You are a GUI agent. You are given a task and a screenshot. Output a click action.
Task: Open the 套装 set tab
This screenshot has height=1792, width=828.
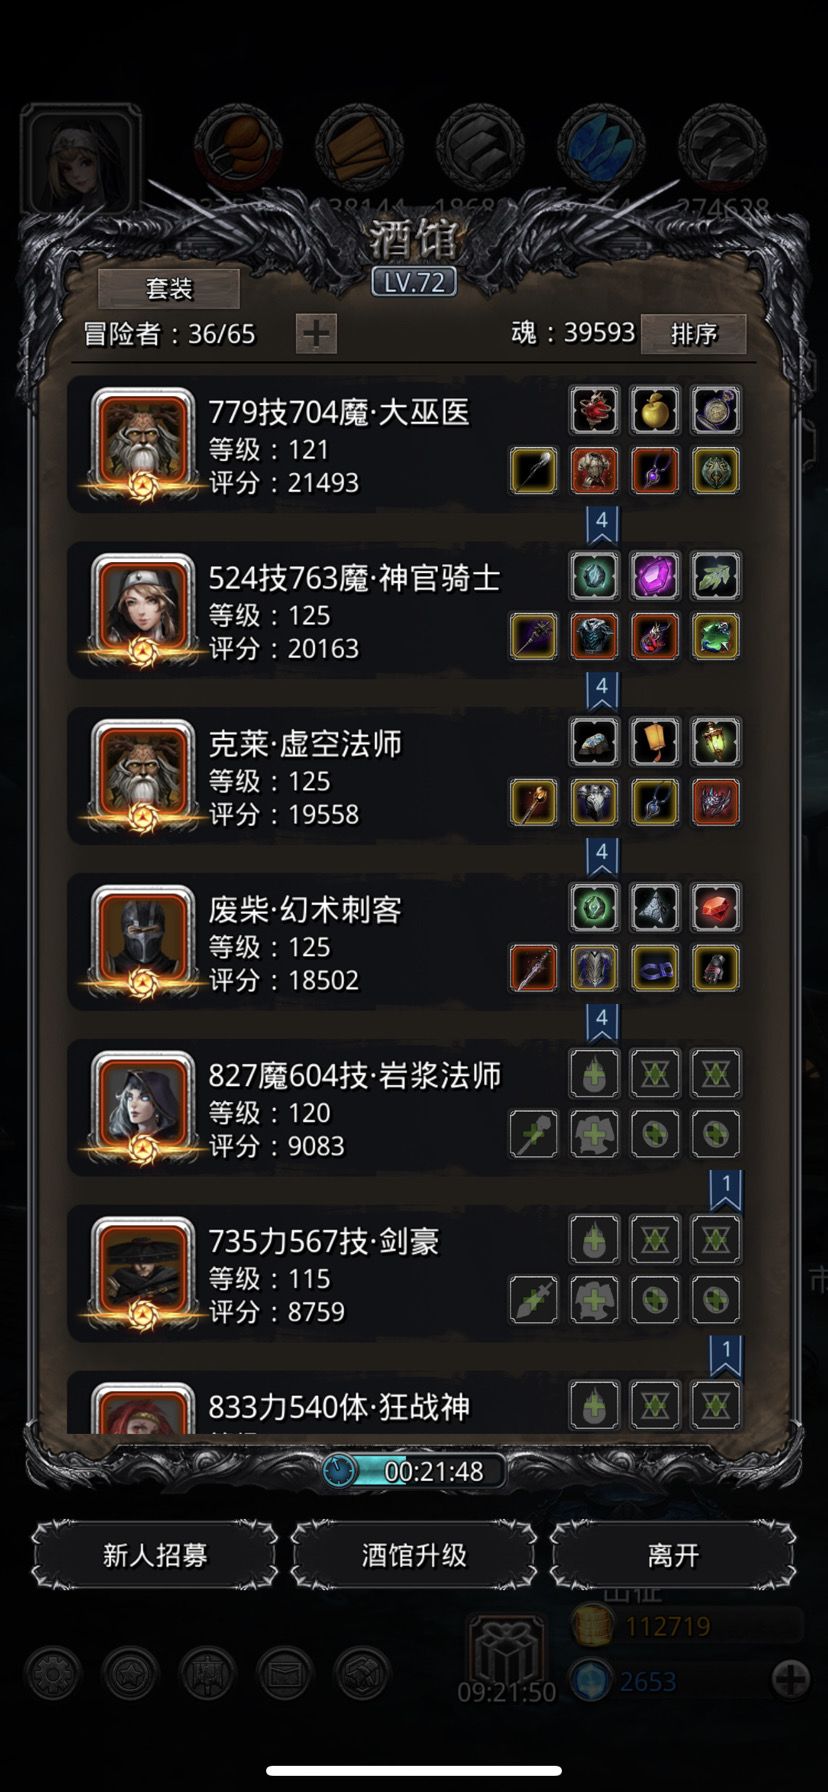point(169,289)
